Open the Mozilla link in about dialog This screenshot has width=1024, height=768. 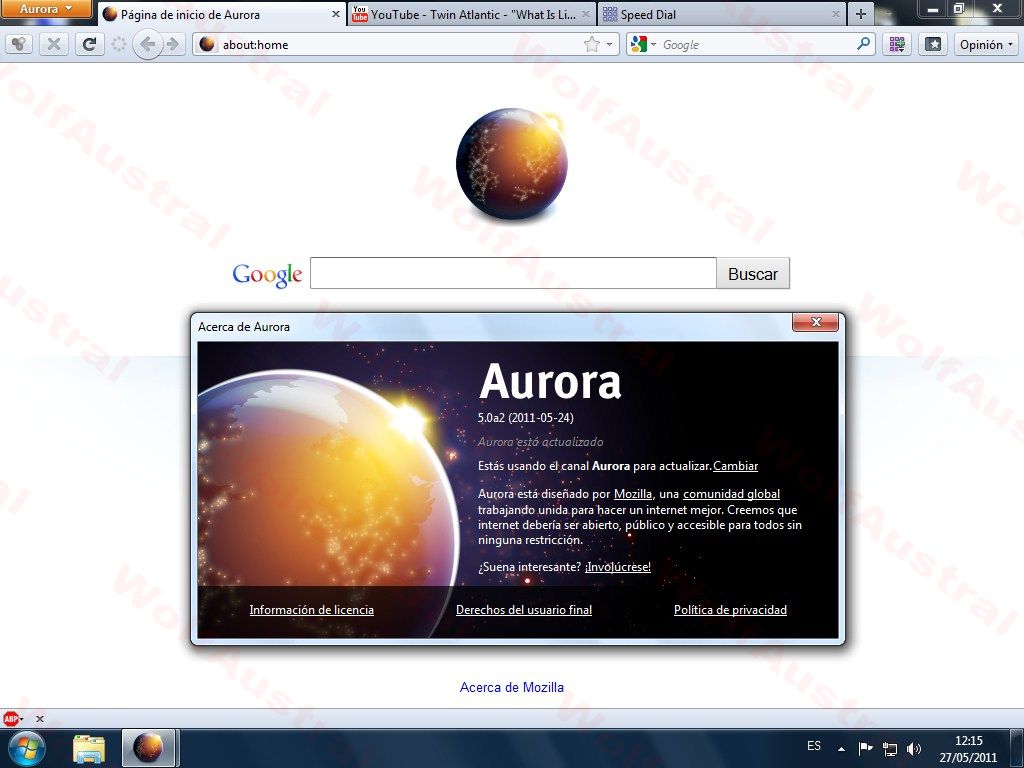[x=633, y=494]
